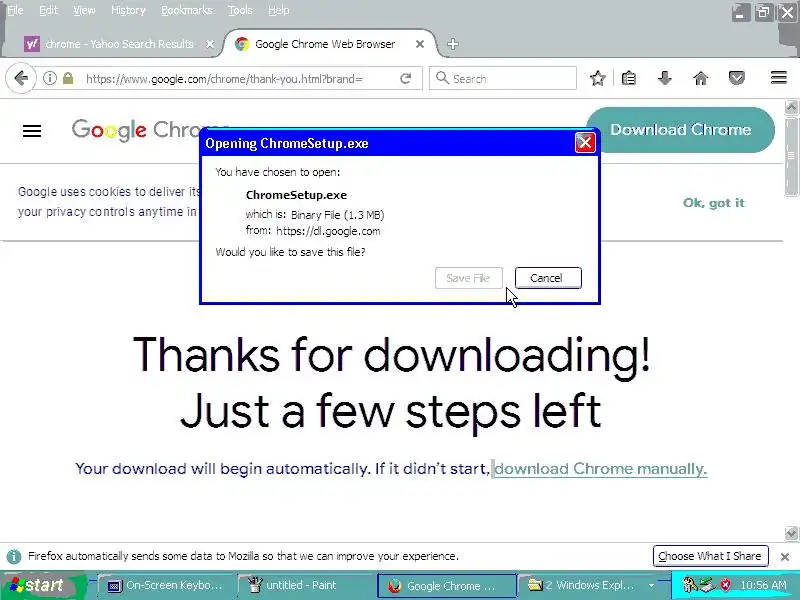
Task: Switch to On-Screen Keyboard taskbar item
Action: click(x=166, y=586)
